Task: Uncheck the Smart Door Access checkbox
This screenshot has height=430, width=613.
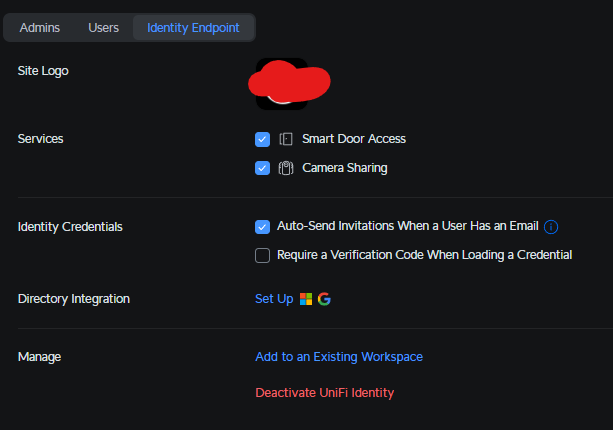Action: 262,139
